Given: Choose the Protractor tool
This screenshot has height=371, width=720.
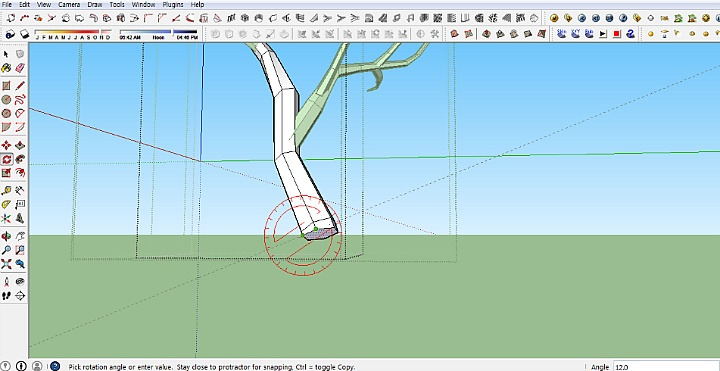Looking at the screenshot, I should pos(6,204).
